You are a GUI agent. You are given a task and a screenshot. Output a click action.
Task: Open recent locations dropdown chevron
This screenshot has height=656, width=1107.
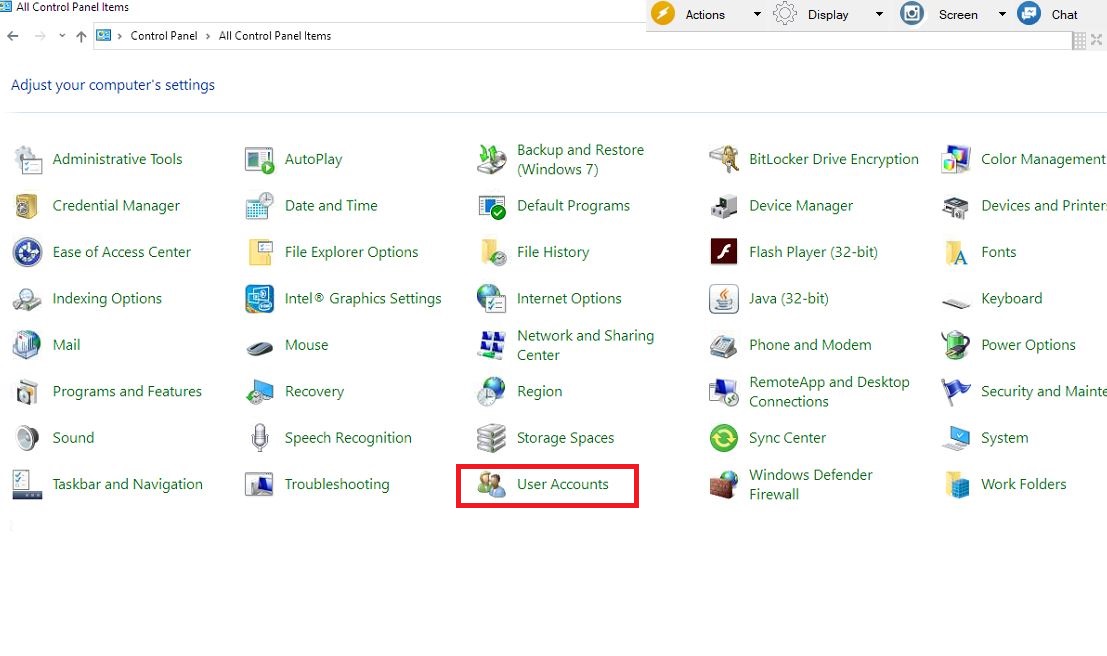click(62, 36)
